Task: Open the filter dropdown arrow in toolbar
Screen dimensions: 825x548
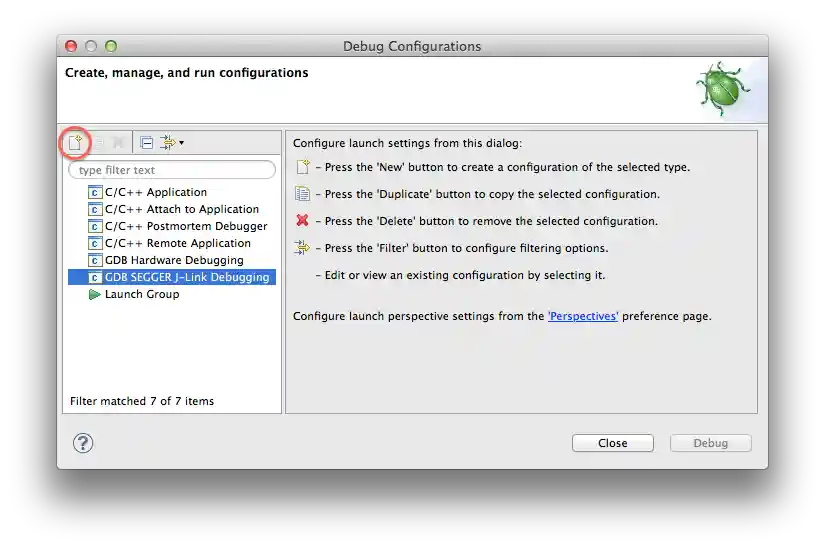Action: point(182,143)
